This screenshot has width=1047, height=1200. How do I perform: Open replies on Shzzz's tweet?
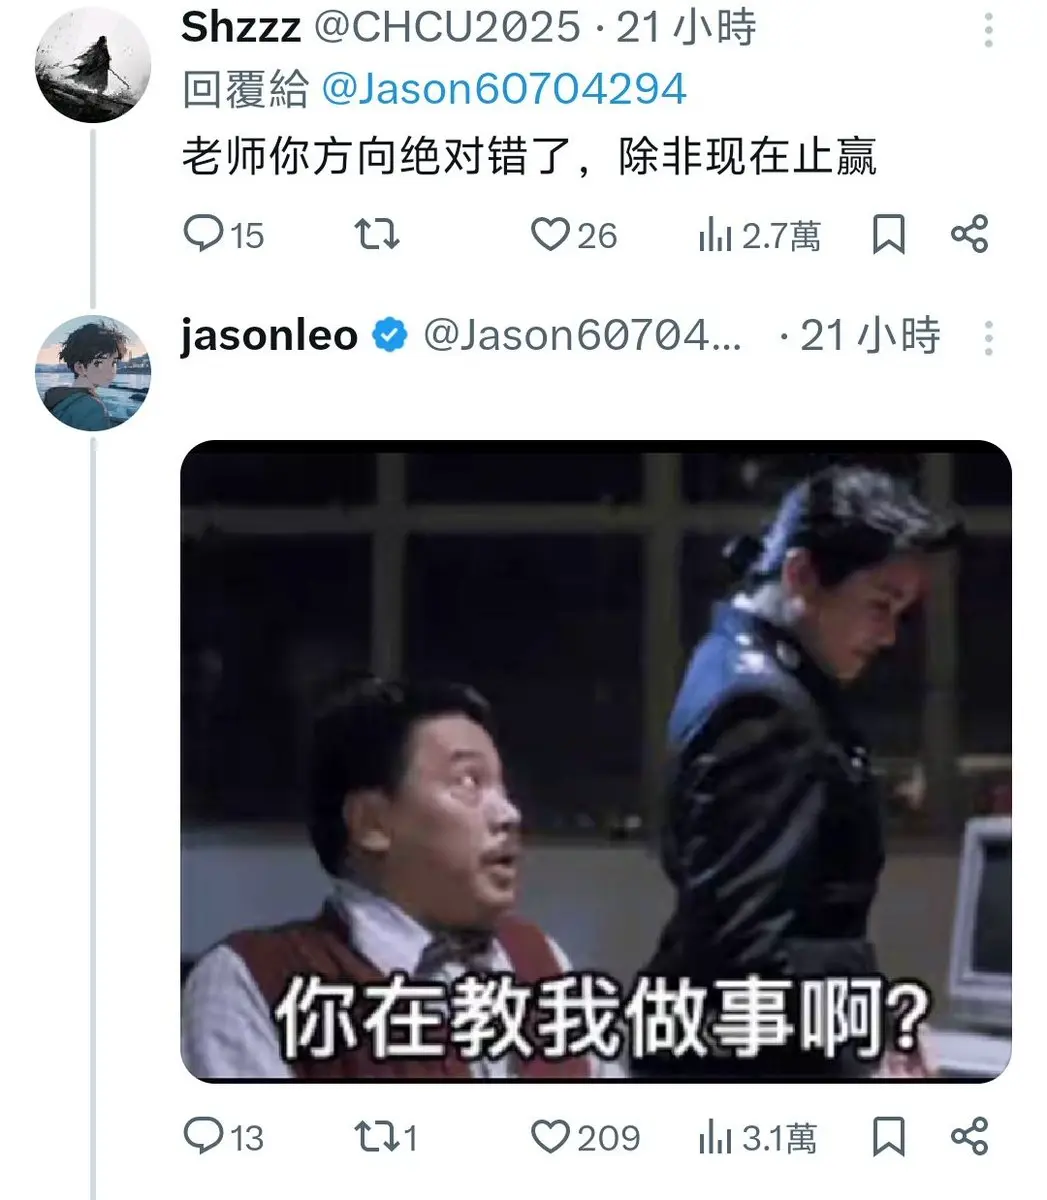click(x=224, y=235)
